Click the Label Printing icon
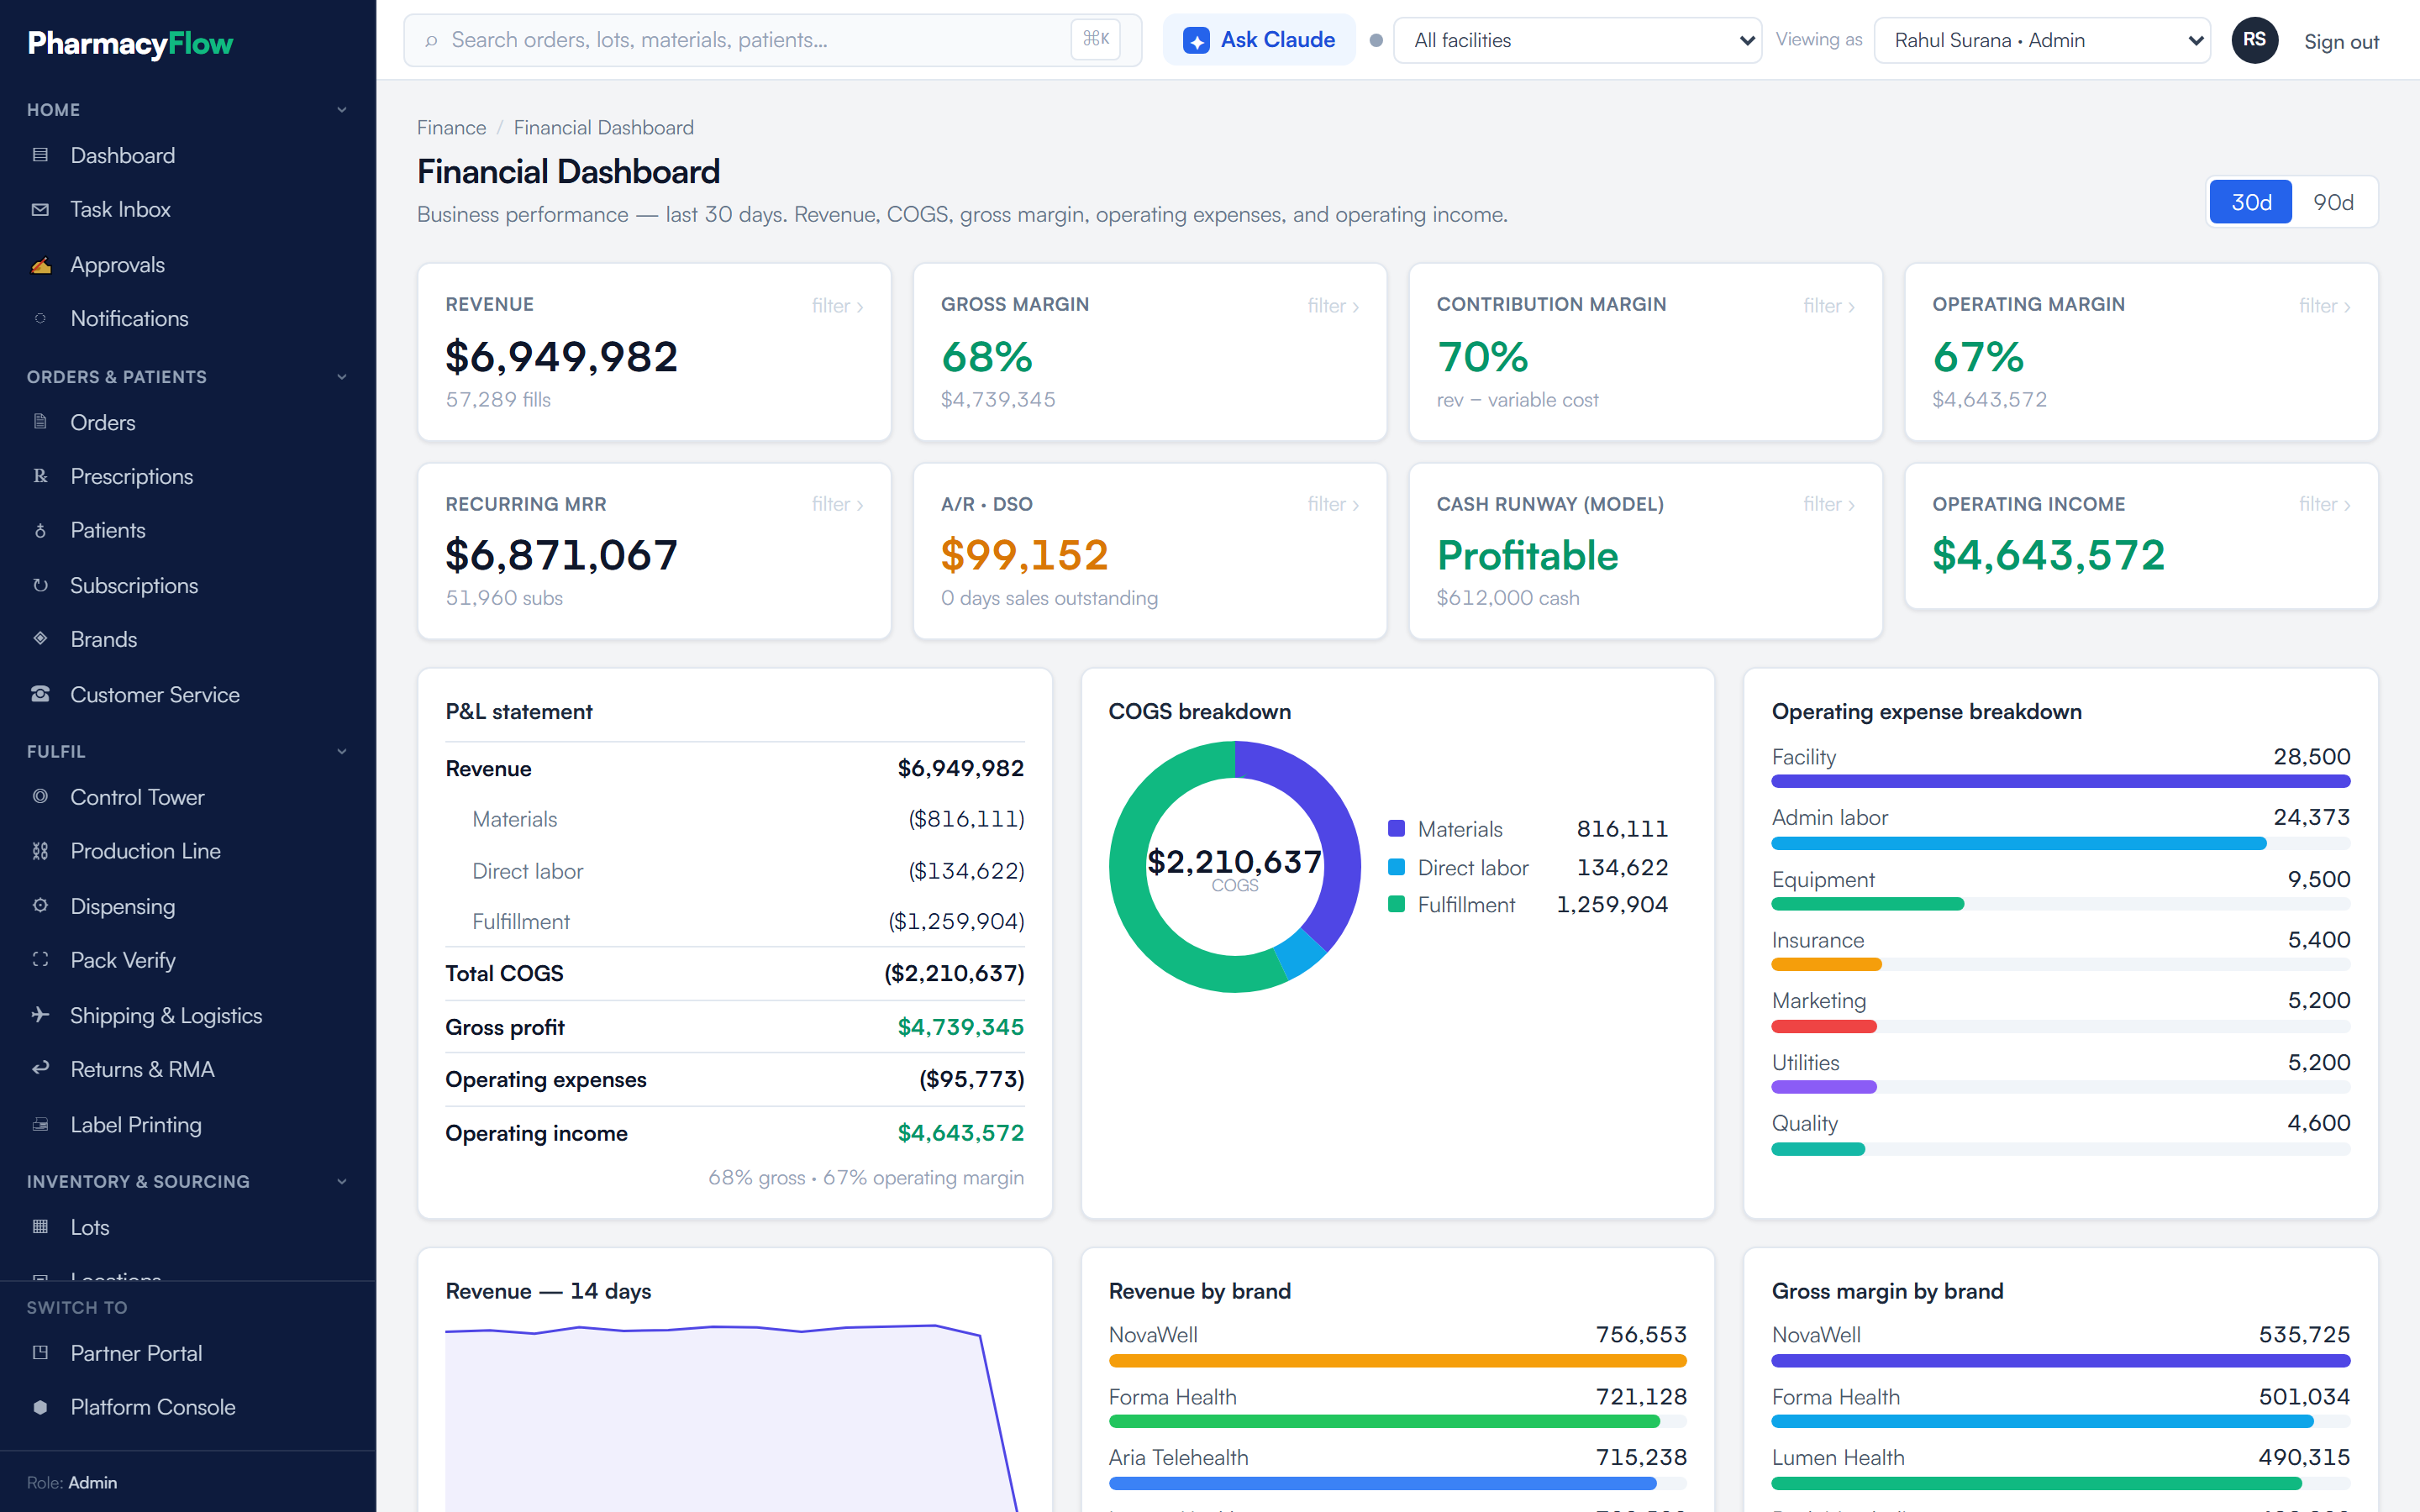The image size is (2420, 1512). 40,1125
